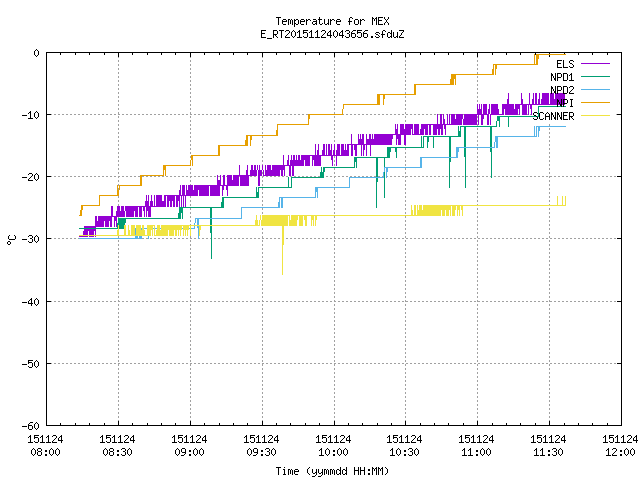Click the orange NPI legend line sample
This screenshot has width=640, height=480.
(595, 103)
